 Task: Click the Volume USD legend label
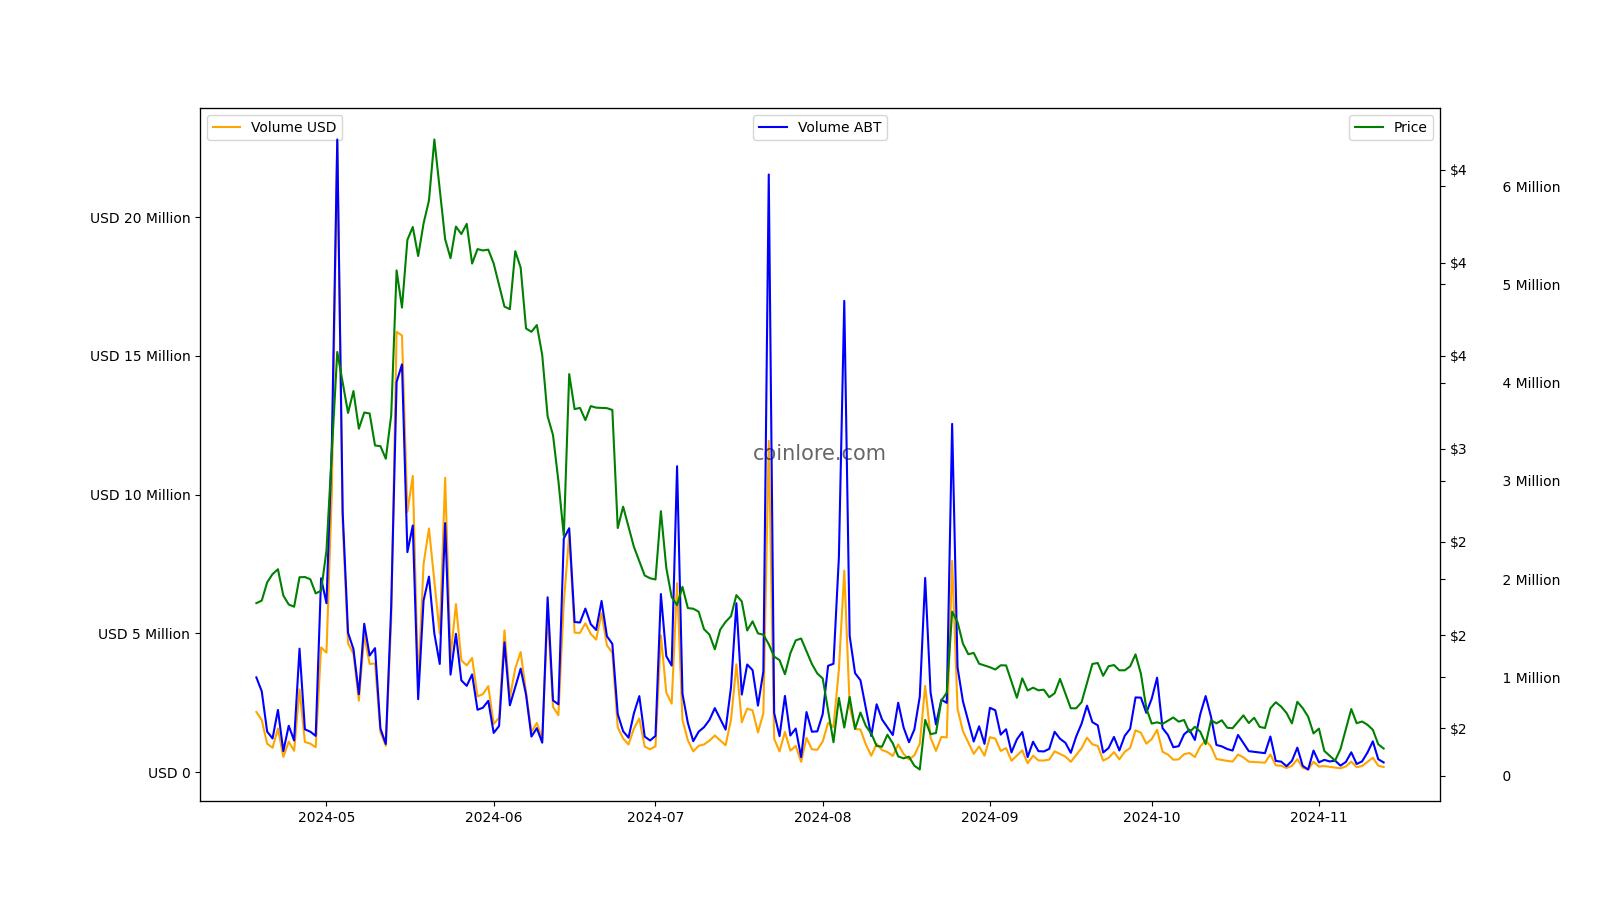293,127
